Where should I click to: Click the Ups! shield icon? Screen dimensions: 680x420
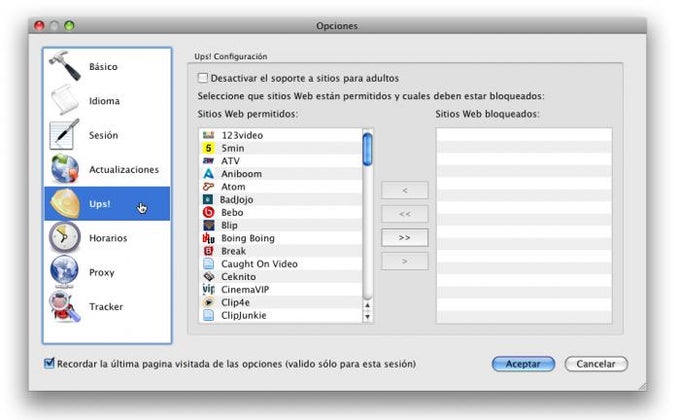pyautogui.click(x=65, y=203)
